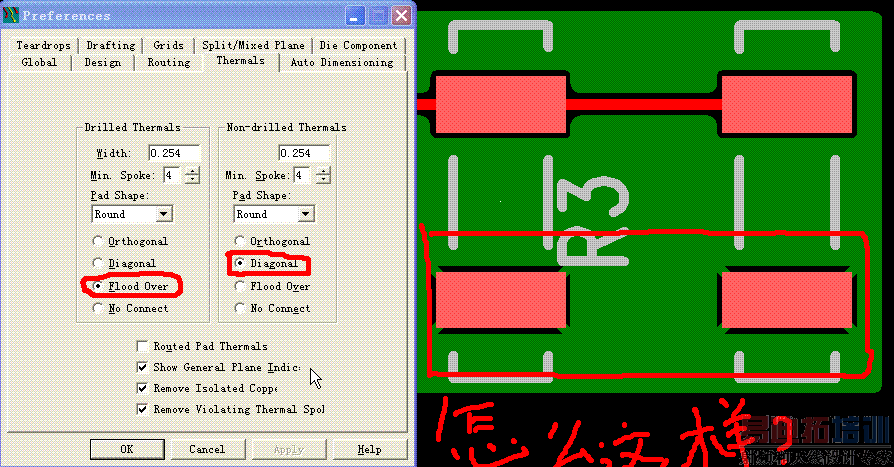Switch to the Global tab
This screenshot has width=894, height=467.
coord(39,62)
